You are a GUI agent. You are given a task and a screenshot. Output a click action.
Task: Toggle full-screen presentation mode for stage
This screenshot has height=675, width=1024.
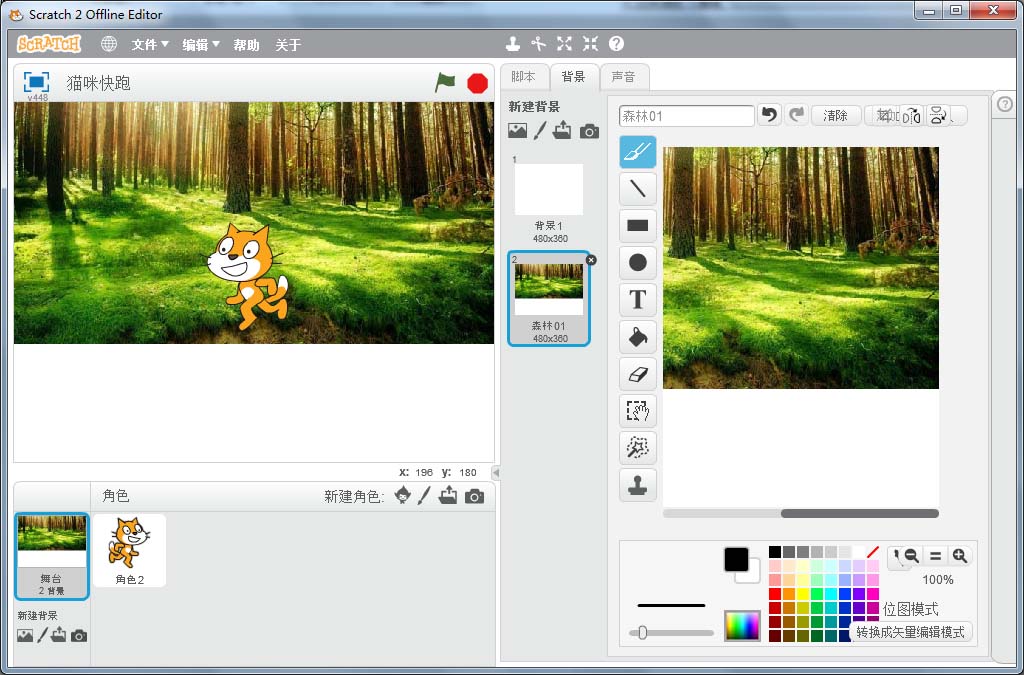coord(36,82)
